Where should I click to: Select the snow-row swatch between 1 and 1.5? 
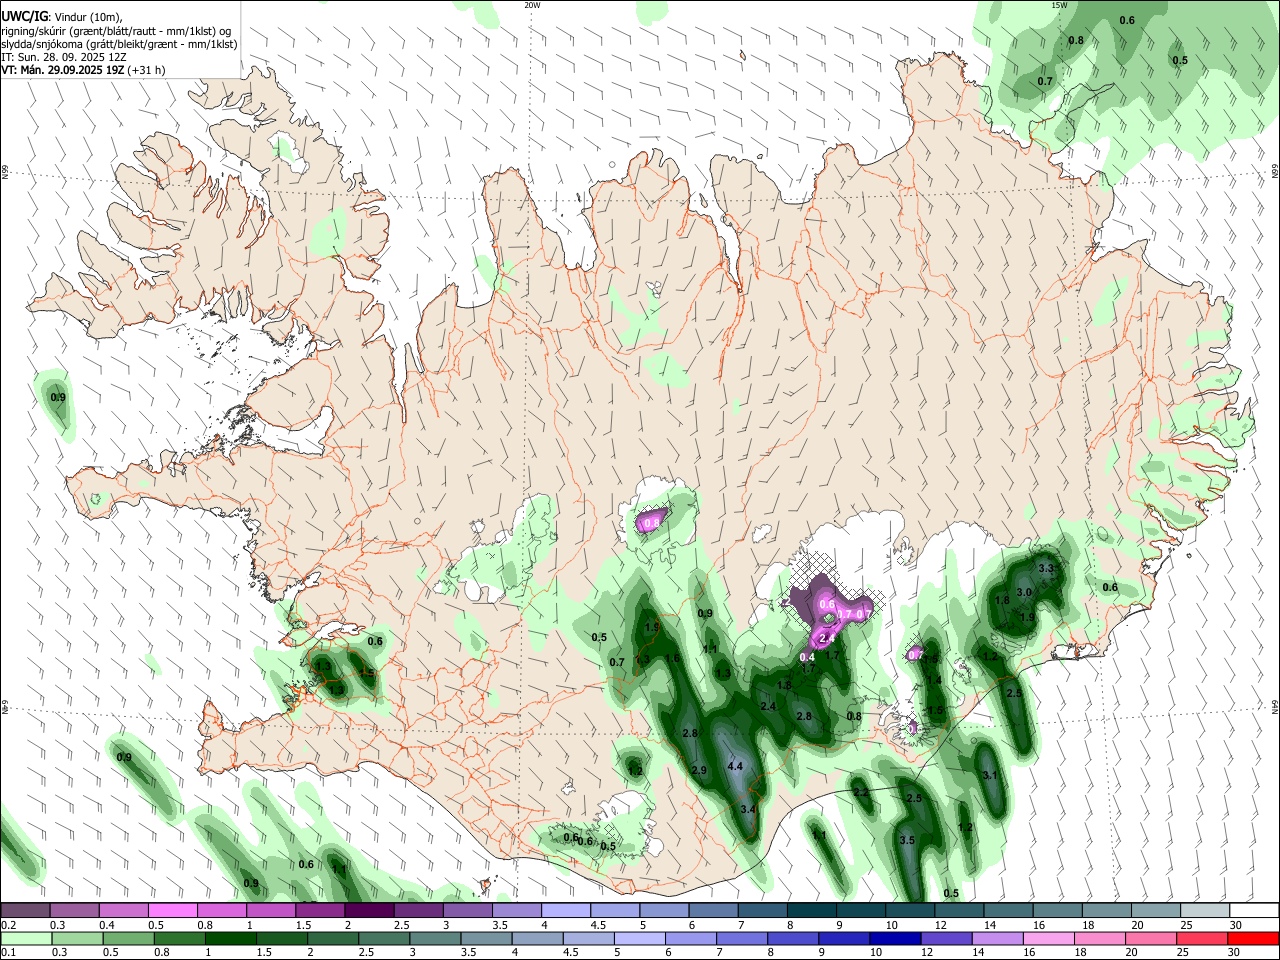point(271,911)
